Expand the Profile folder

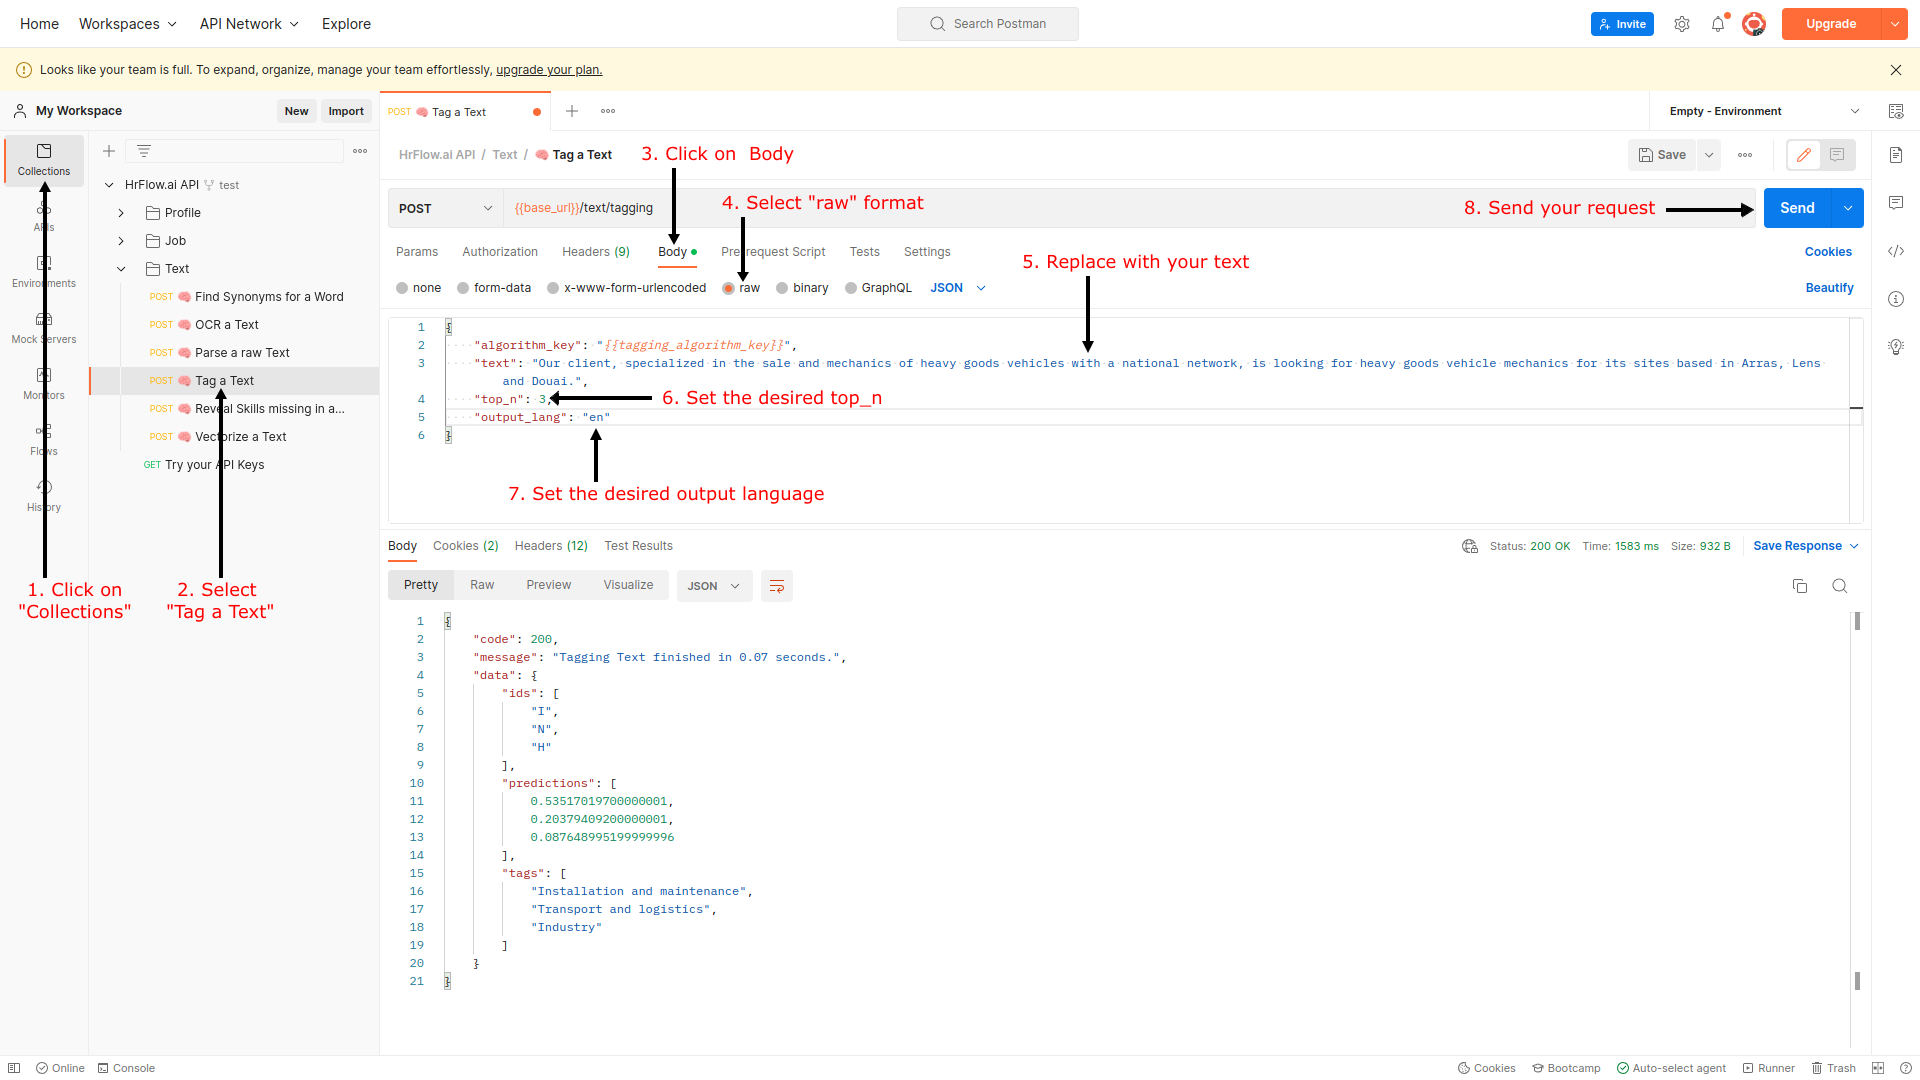pyautogui.click(x=121, y=213)
